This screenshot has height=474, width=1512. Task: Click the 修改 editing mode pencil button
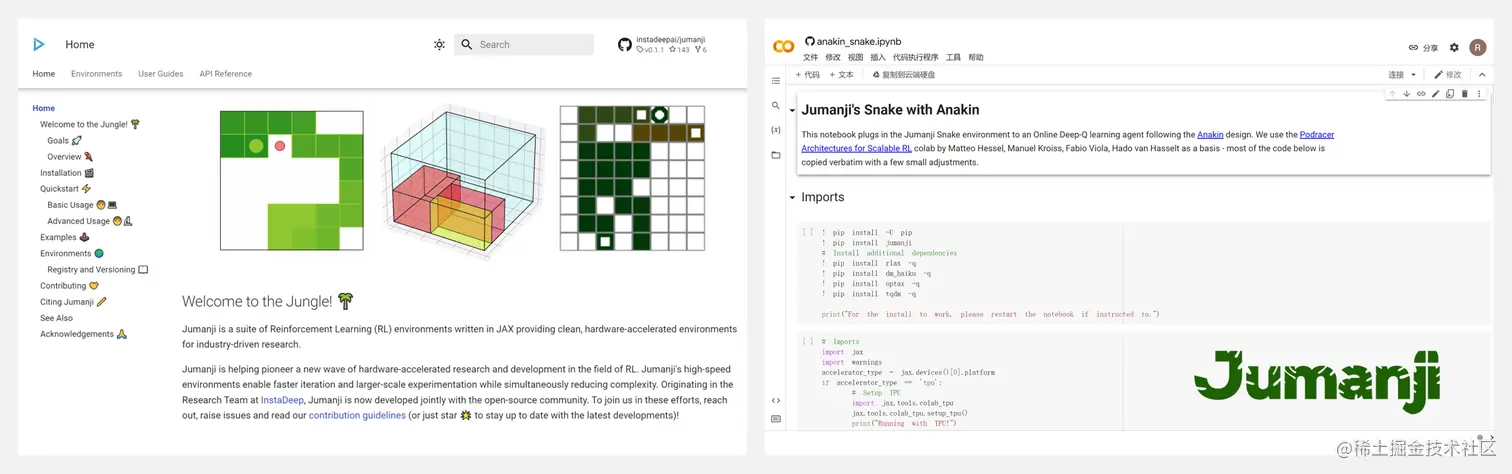[x=1447, y=75]
